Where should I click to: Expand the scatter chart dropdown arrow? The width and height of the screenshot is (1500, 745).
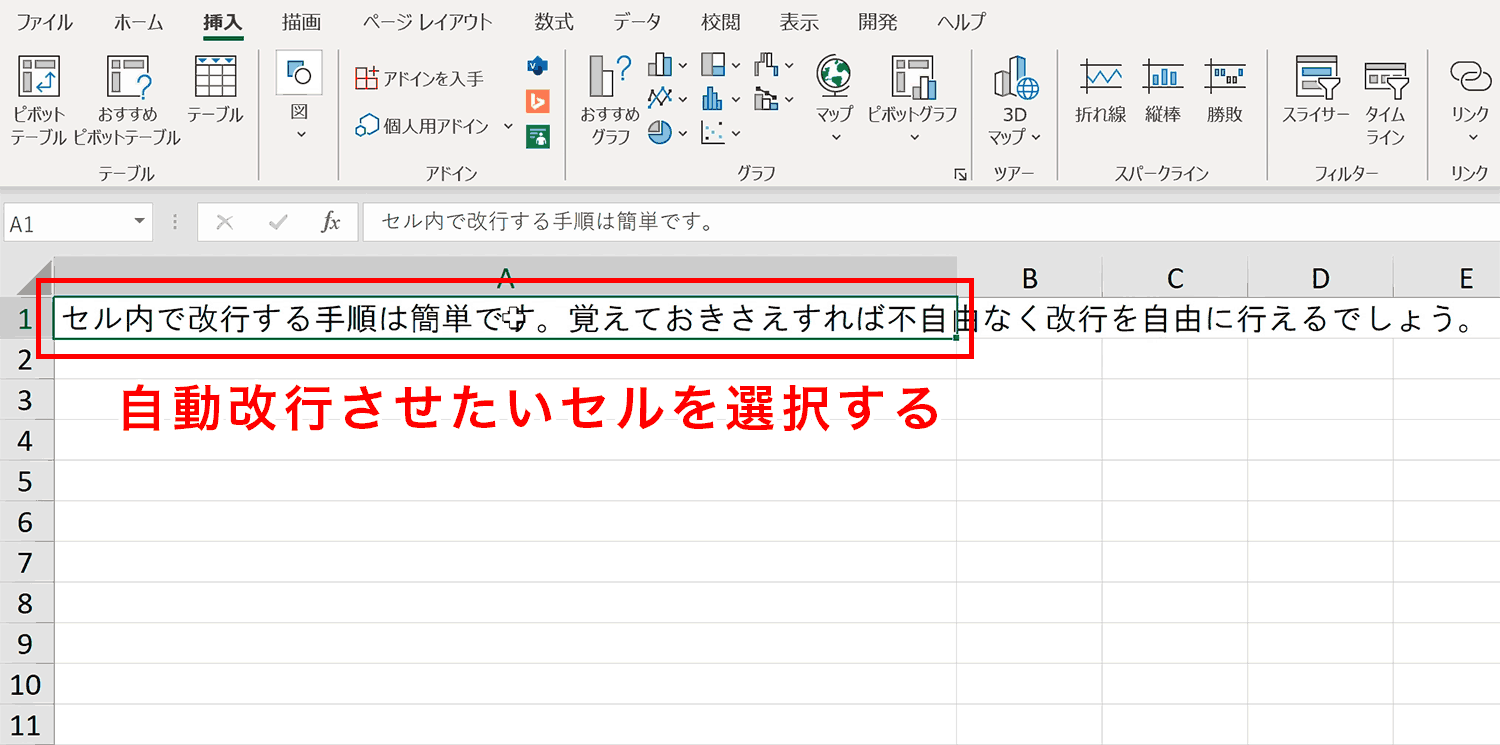pyautogui.click(x=736, y=133)
